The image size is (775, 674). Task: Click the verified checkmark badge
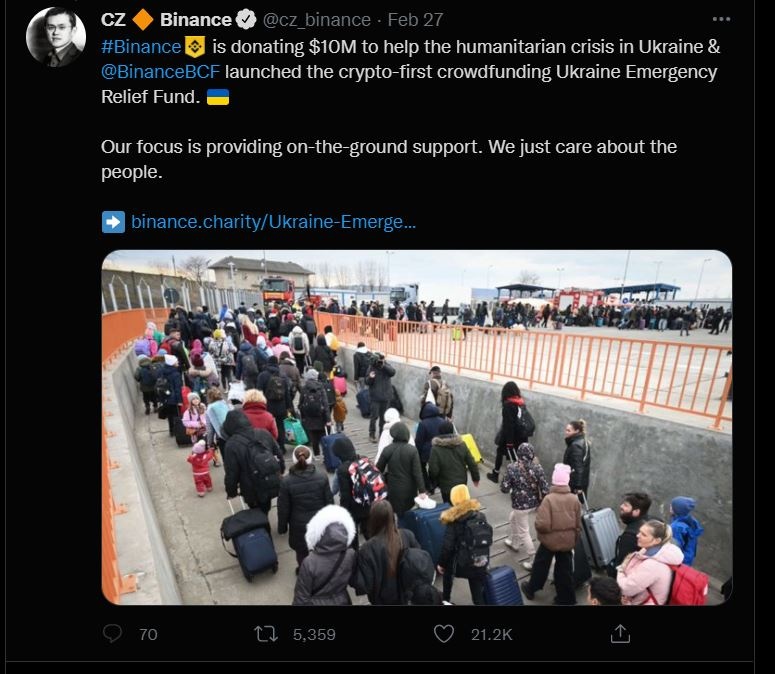tap(246, 19)
